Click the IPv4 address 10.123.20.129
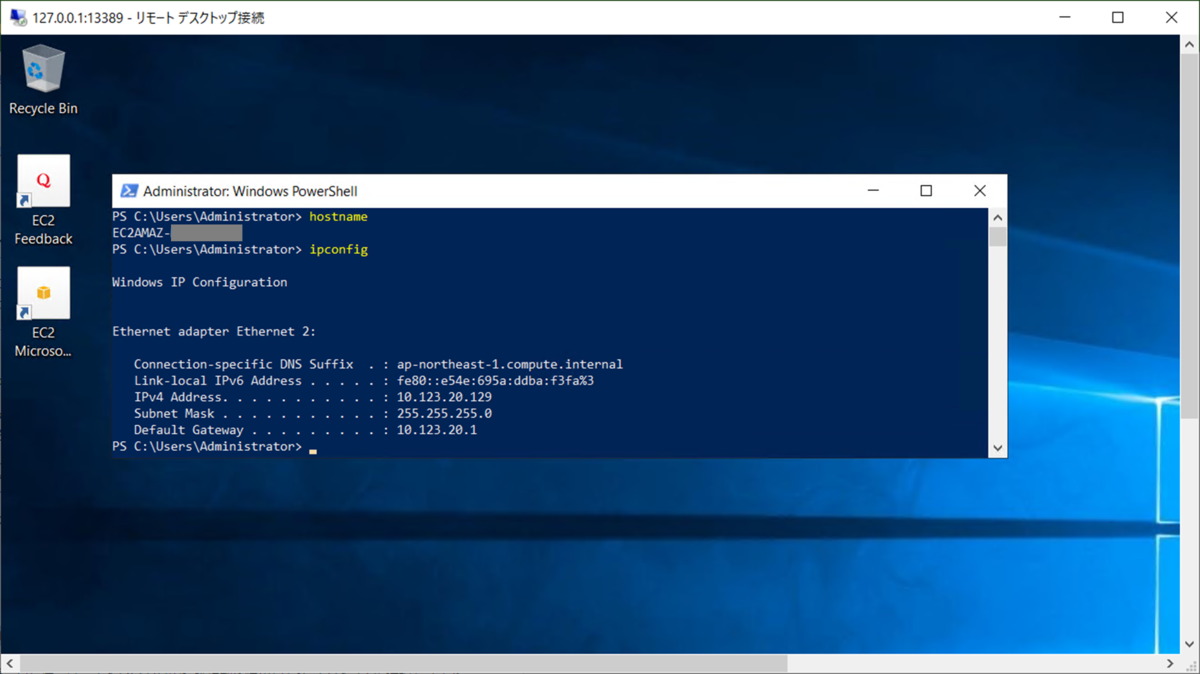 (x=444, y=397)
